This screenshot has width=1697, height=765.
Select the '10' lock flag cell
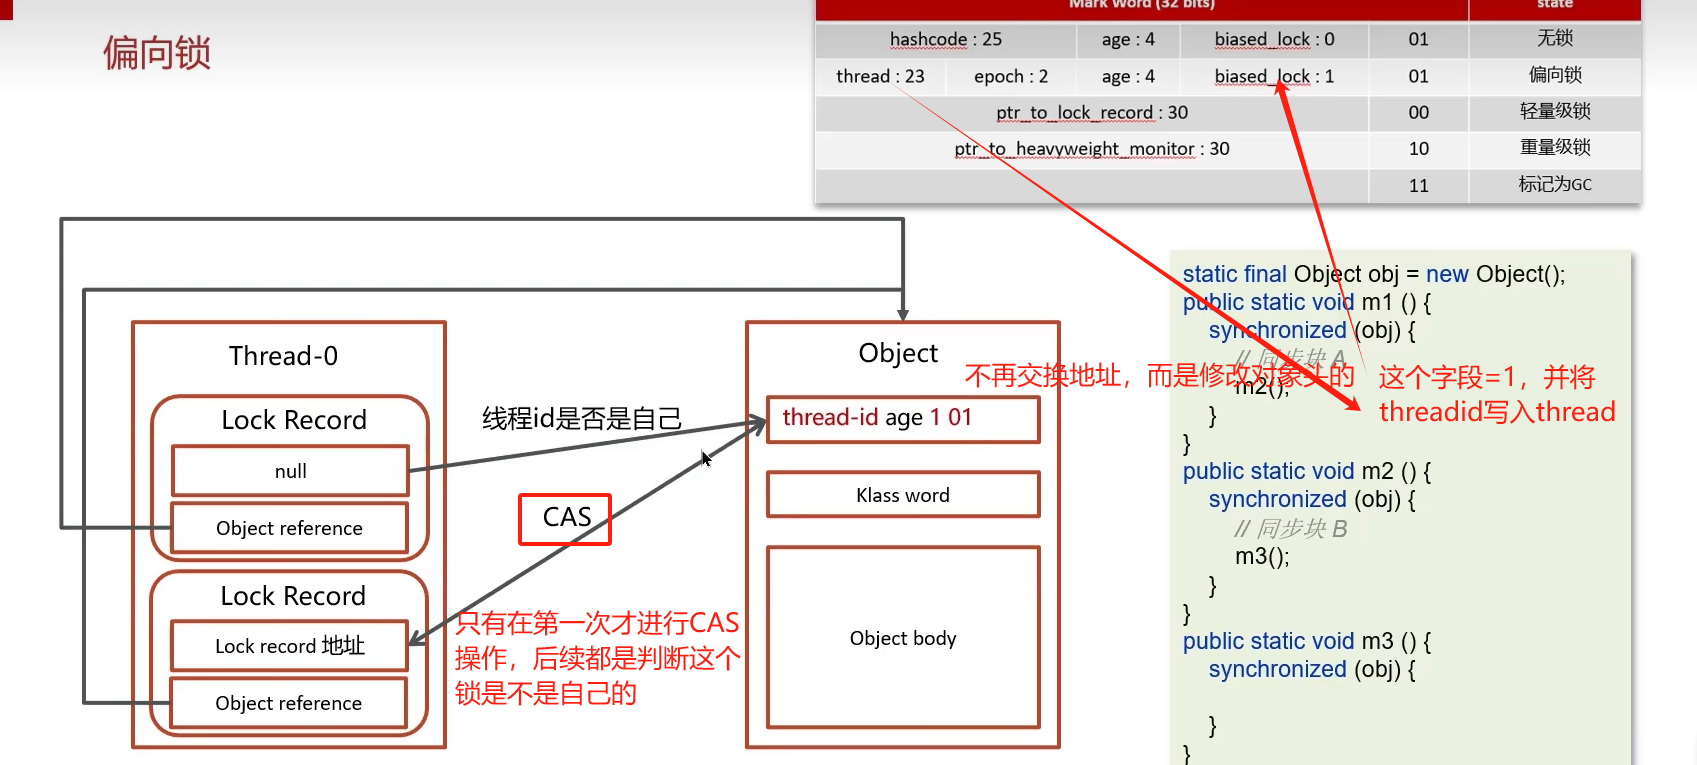1418,149
